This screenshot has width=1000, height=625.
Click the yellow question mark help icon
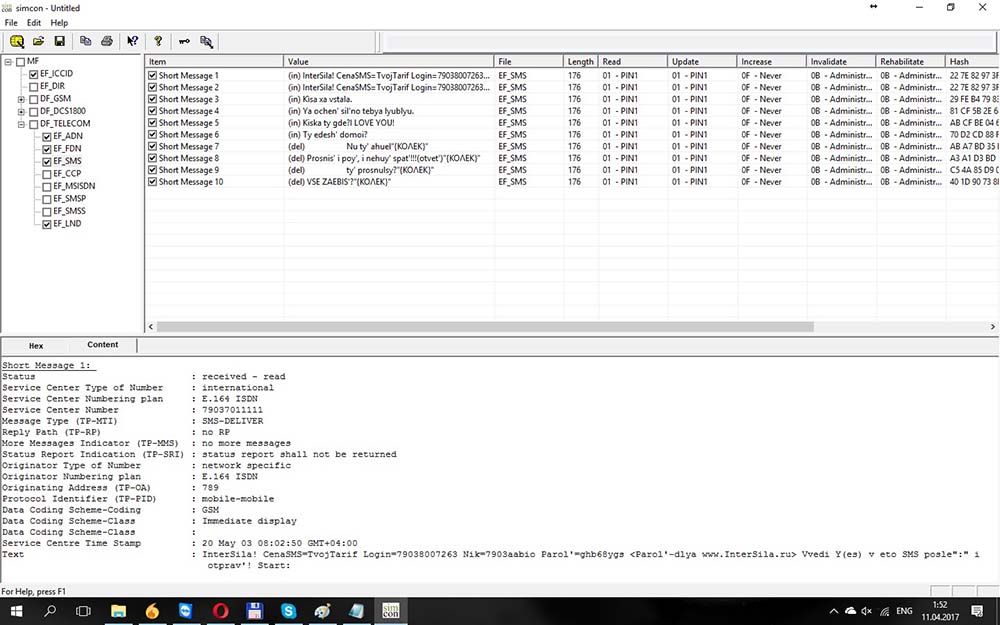click(x=157, y=41)
